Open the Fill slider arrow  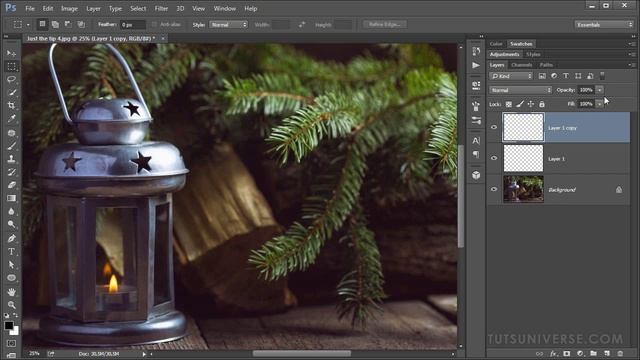[x=599, y=104]
